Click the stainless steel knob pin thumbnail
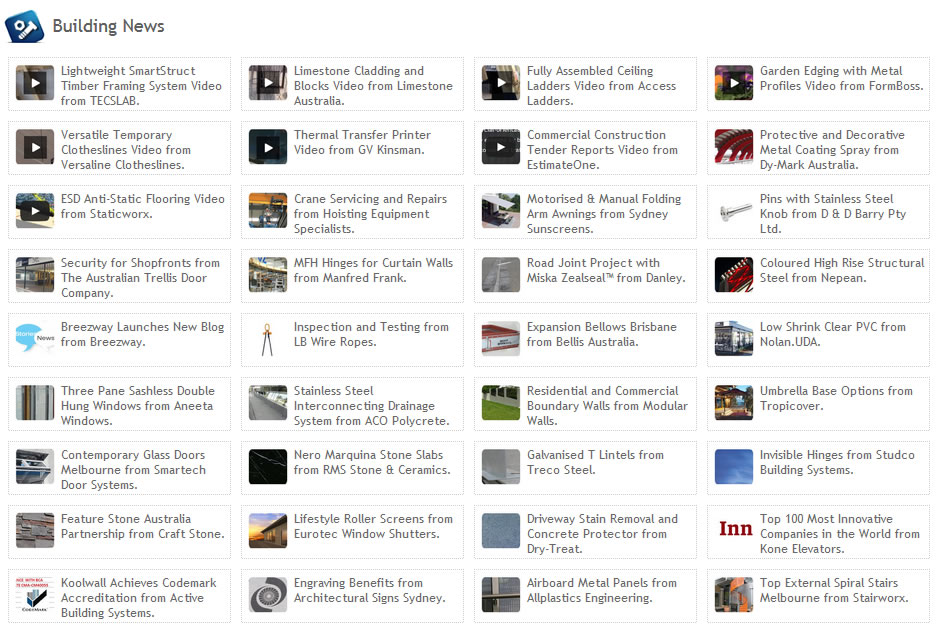936x630 pixels. point(734,211)
